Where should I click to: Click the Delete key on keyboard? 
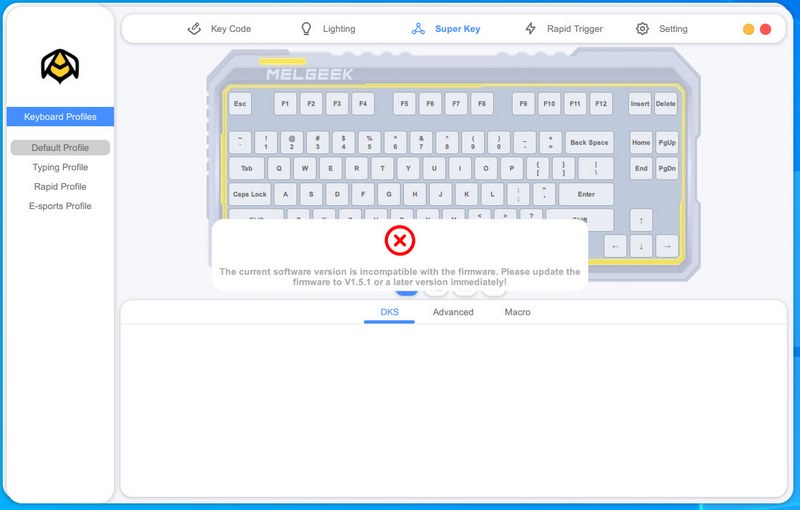pos(666,104)
